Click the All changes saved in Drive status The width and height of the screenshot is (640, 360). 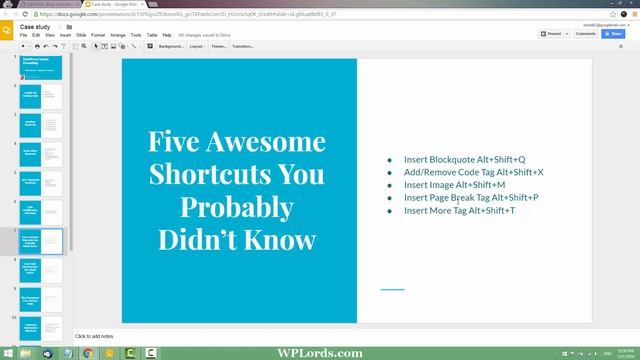click(x=204, y=36)
